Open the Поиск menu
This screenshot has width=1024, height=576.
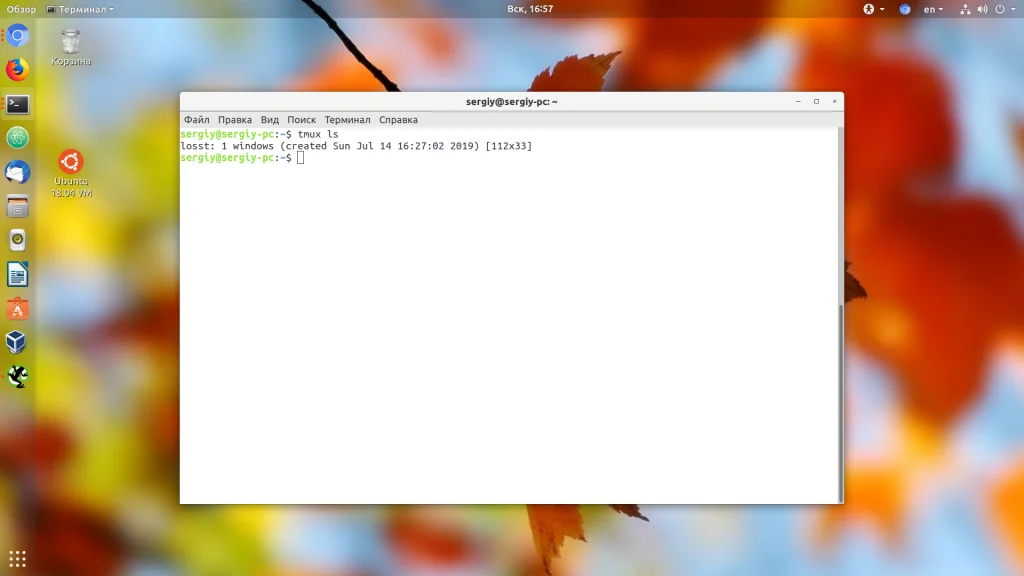[x=301, y=120]
